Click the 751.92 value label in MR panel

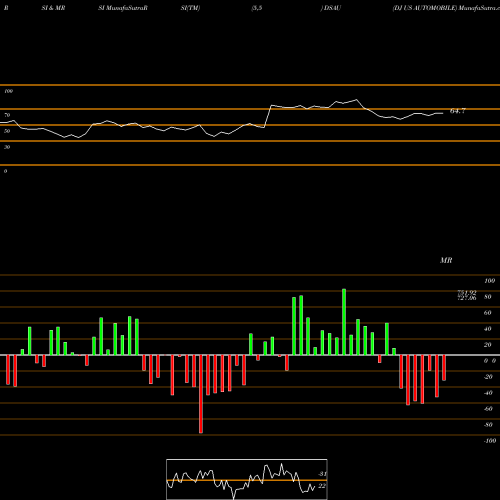(467, 293)
